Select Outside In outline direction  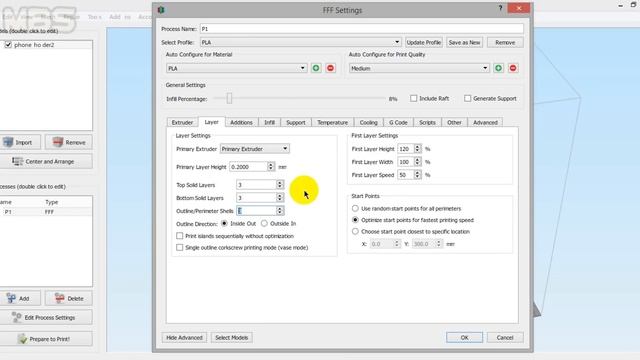pos(264,224)
